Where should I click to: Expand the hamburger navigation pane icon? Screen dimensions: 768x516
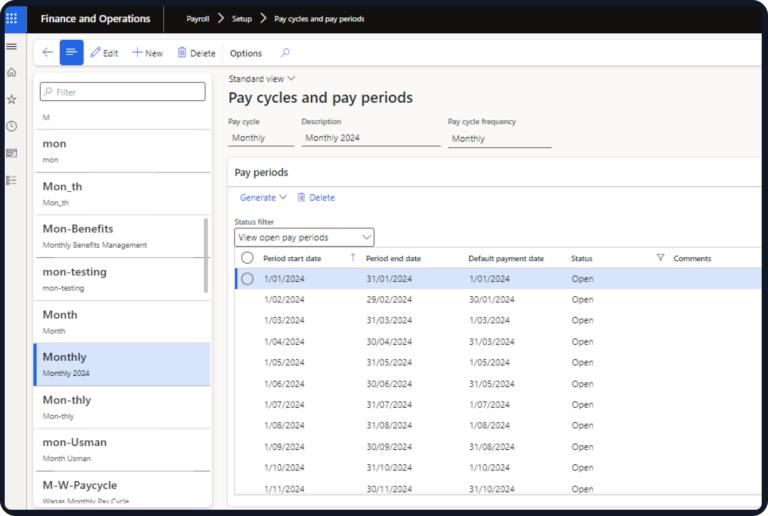click(12, 47)
